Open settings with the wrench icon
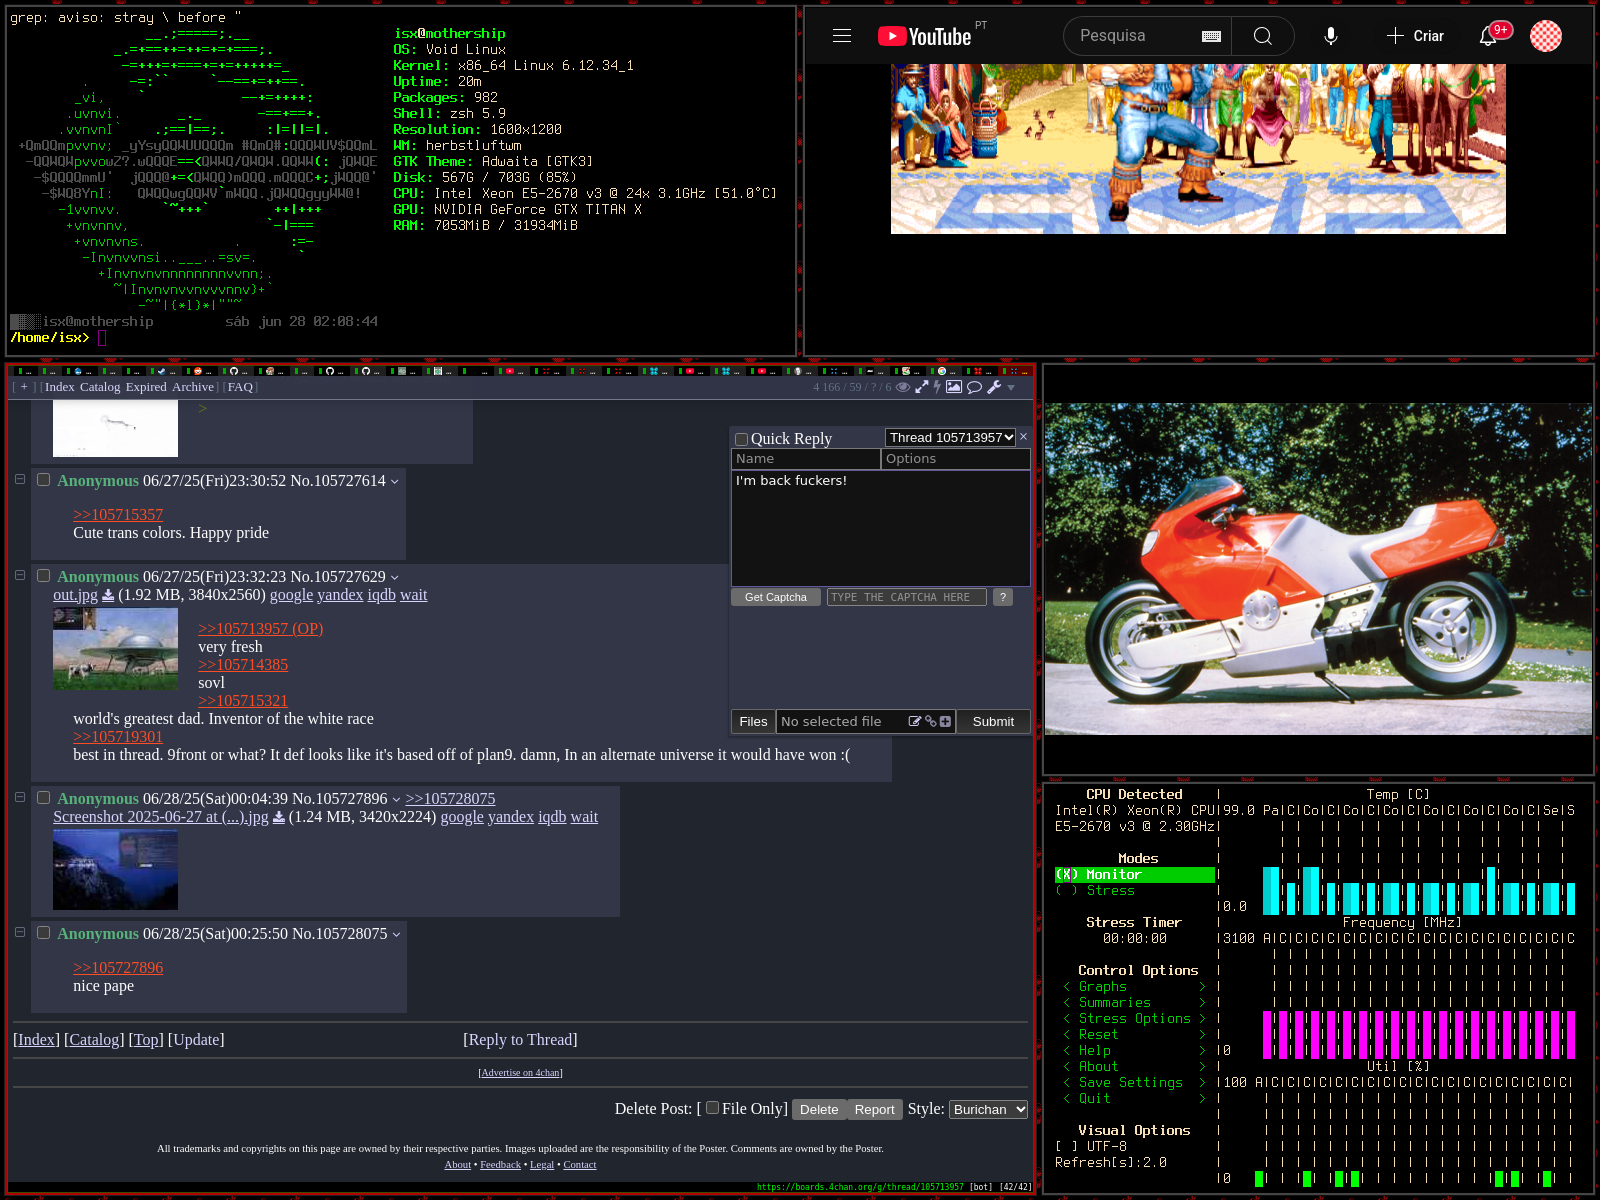This screenshot has height=1200, width=1600. [x=994, y=387]
